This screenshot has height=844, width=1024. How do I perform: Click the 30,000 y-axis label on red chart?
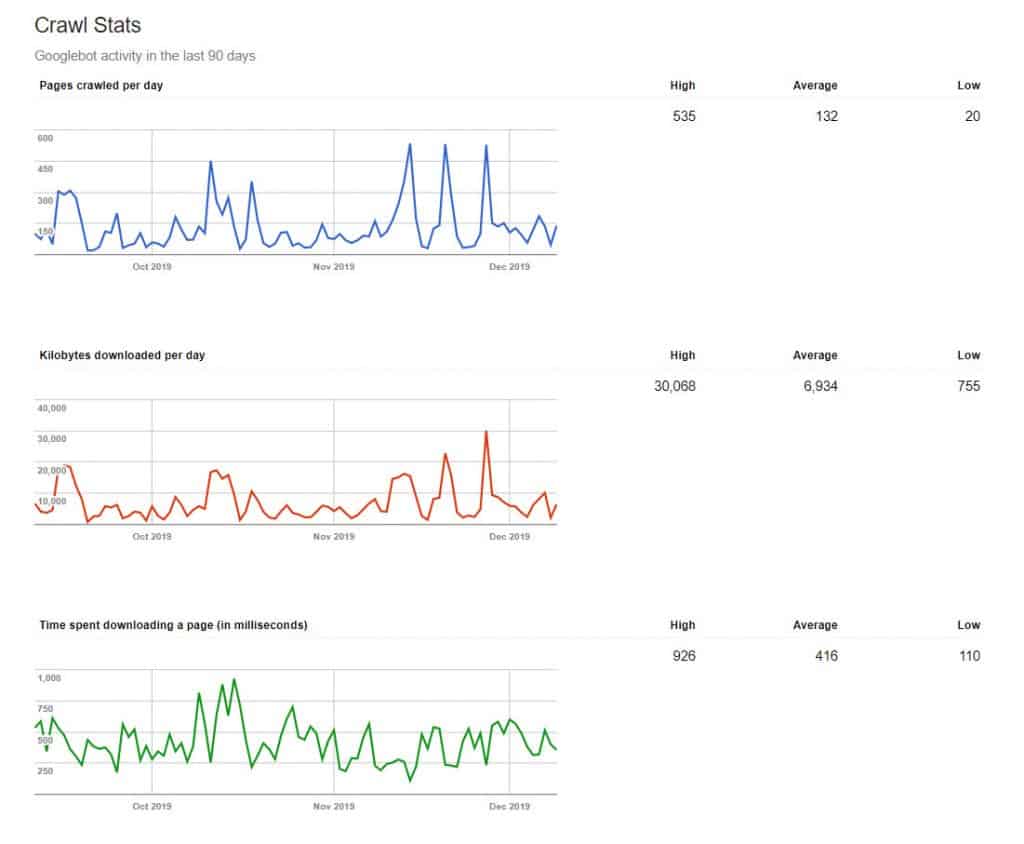tap(52, 439)
